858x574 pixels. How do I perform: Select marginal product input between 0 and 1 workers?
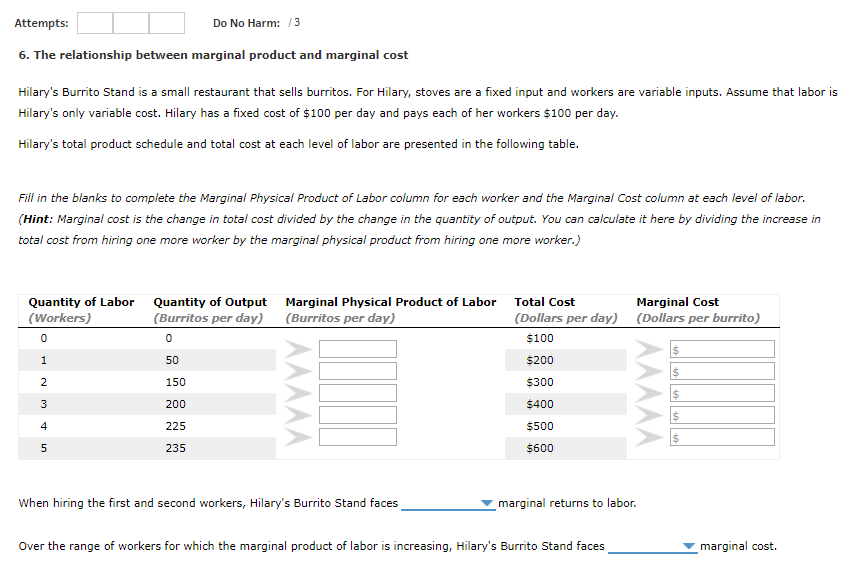click(x=358, y=349)
